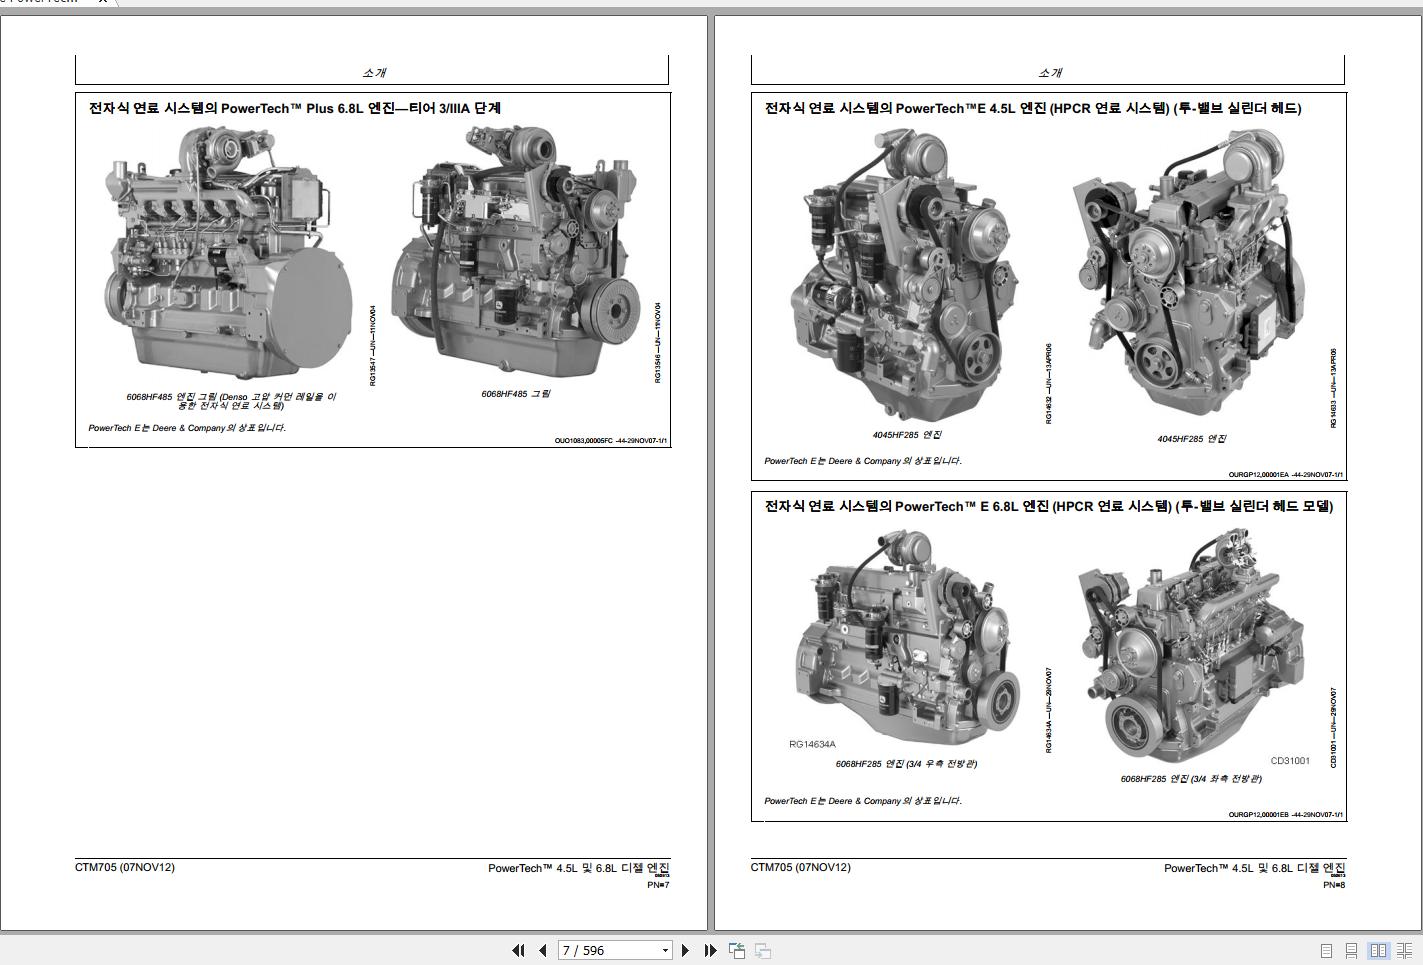Click the left page trademark note under 6068HF485
1423x965 pixels.
pyautogui.click(x=187, y=428)
